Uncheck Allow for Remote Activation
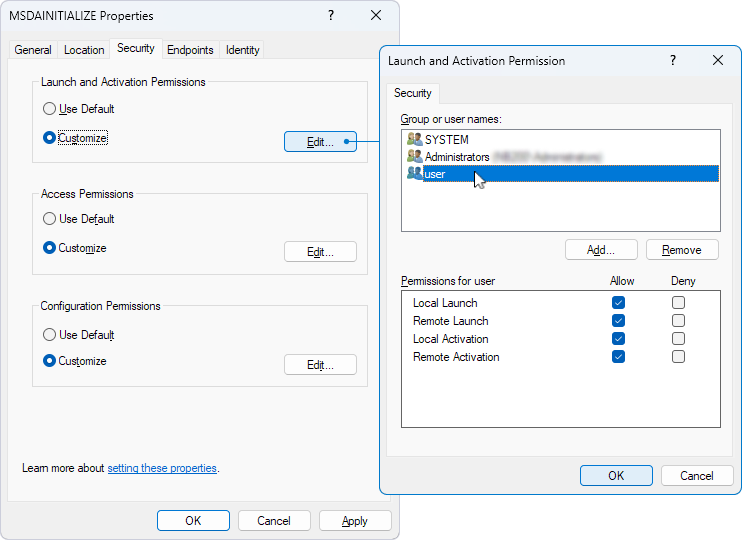 (618, 356)
